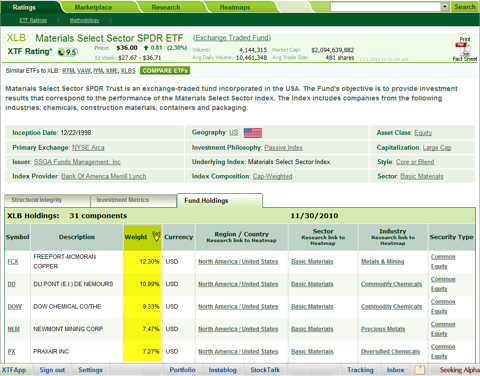The height and width of the screenshot is (376, 480).
Task: Open the FCX symbol link
Action: click(13, 262)
